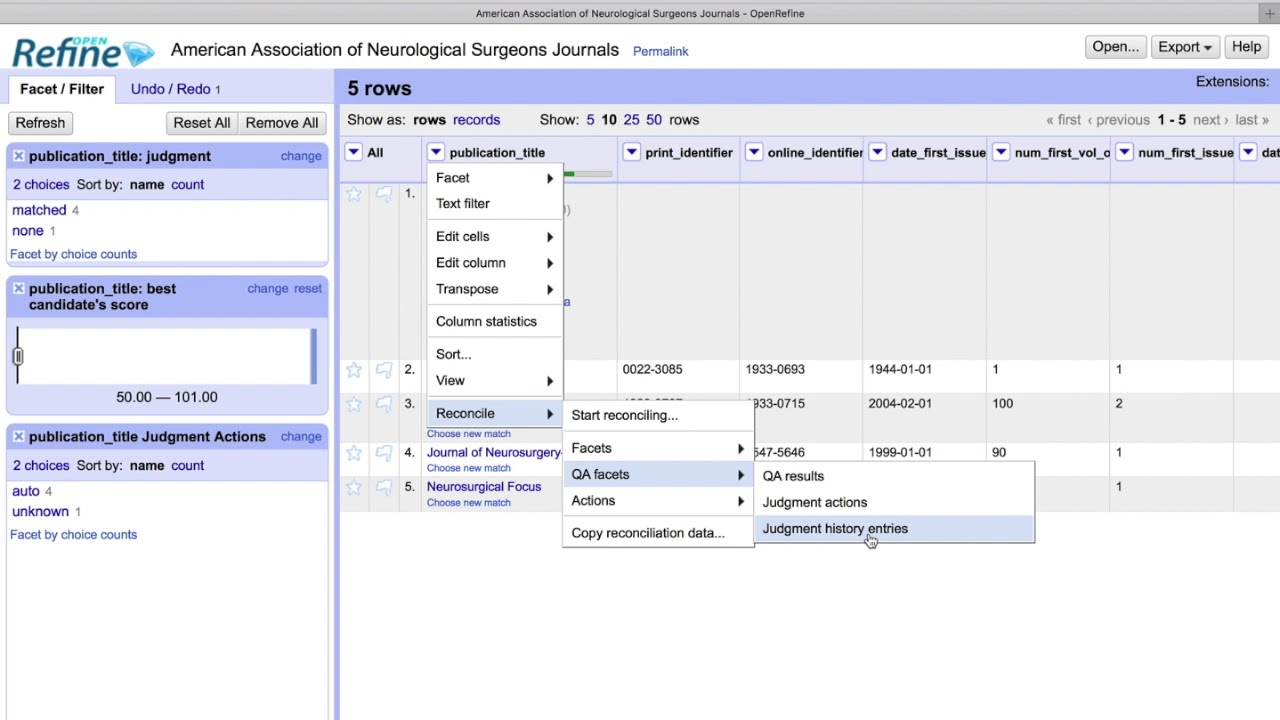The image size is (1280, 720).
Task: Select Copy reconciliation data...
Action: [658, 533]
